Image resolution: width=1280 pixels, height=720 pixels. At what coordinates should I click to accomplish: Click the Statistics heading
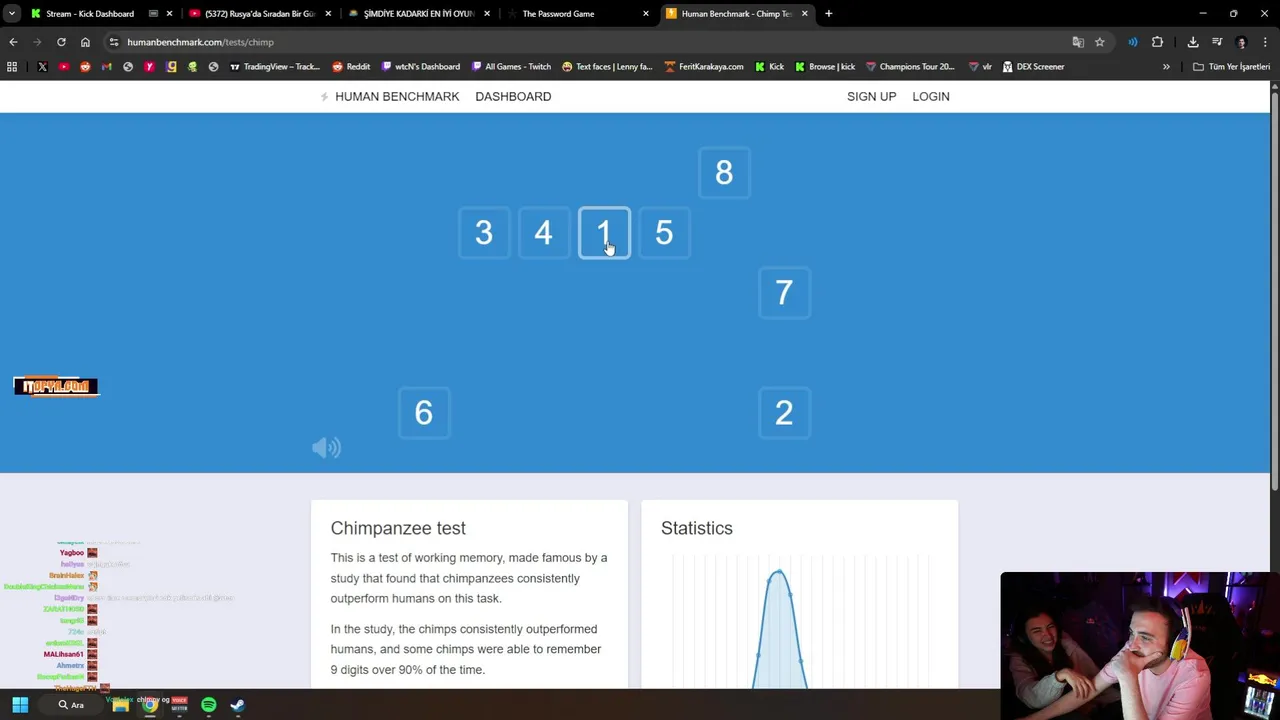697,528
